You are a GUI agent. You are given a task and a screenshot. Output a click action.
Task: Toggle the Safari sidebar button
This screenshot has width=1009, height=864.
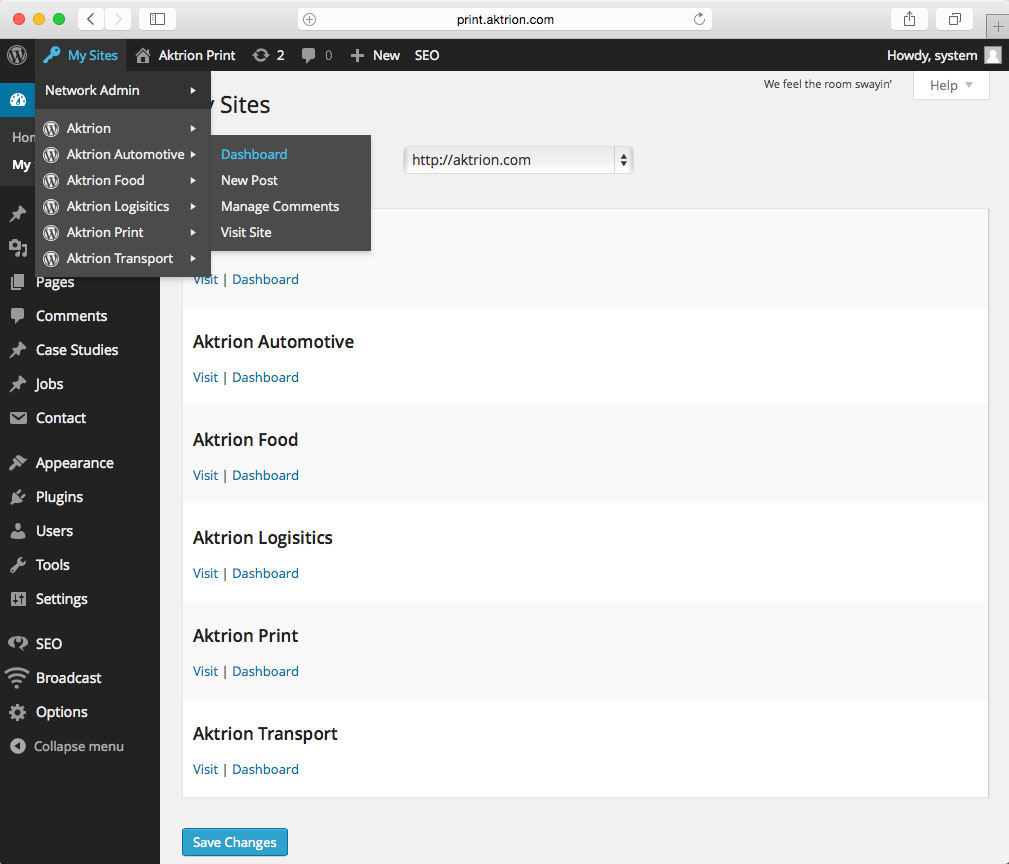157,19
